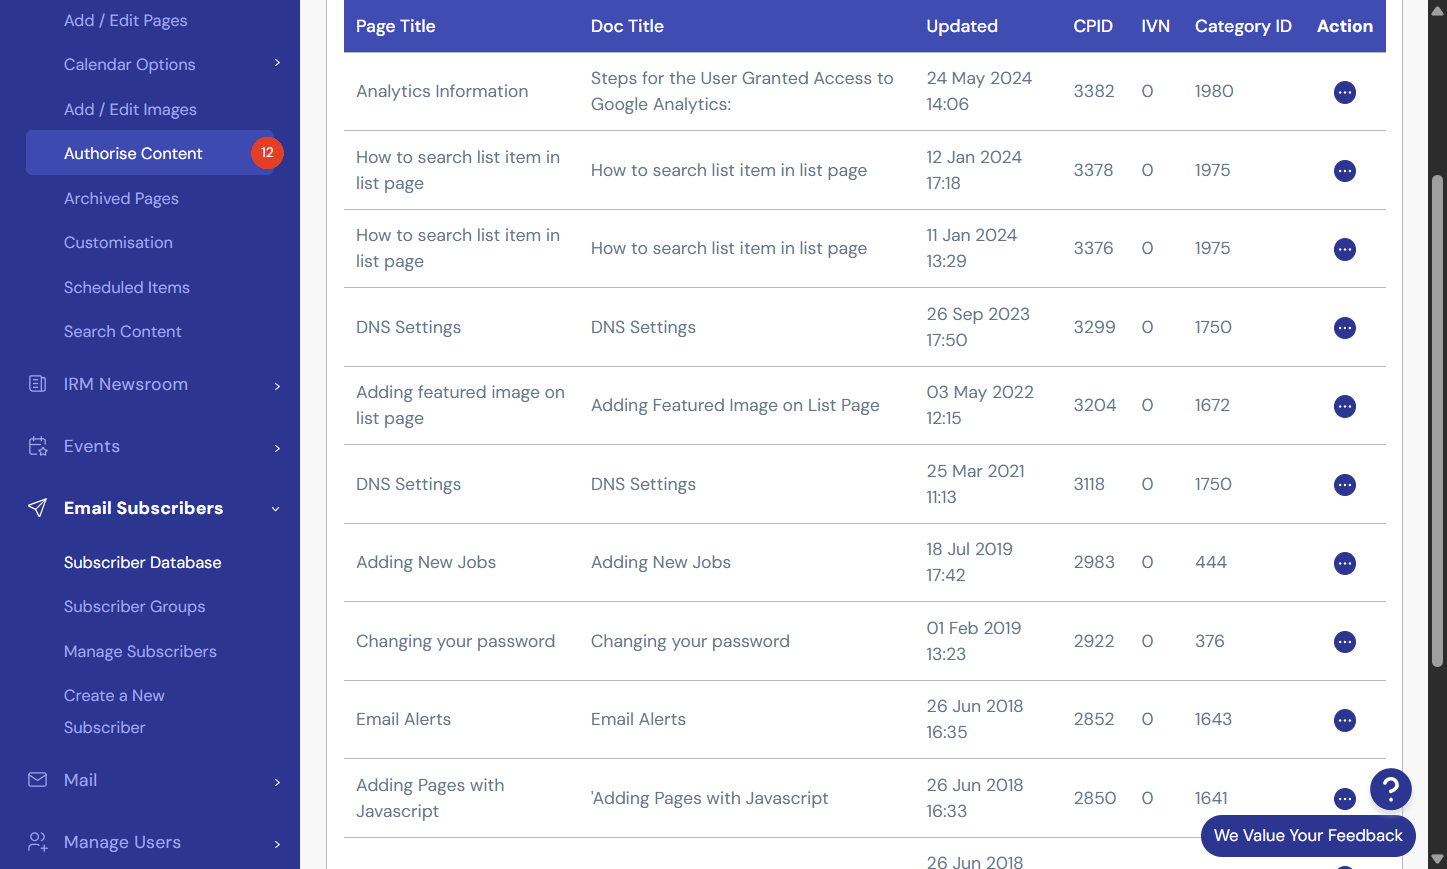Viewport: 1447px width, 869px height.
Task: Click the Events calendar icon
Action: pyautogui.click(x=38, y=446)
